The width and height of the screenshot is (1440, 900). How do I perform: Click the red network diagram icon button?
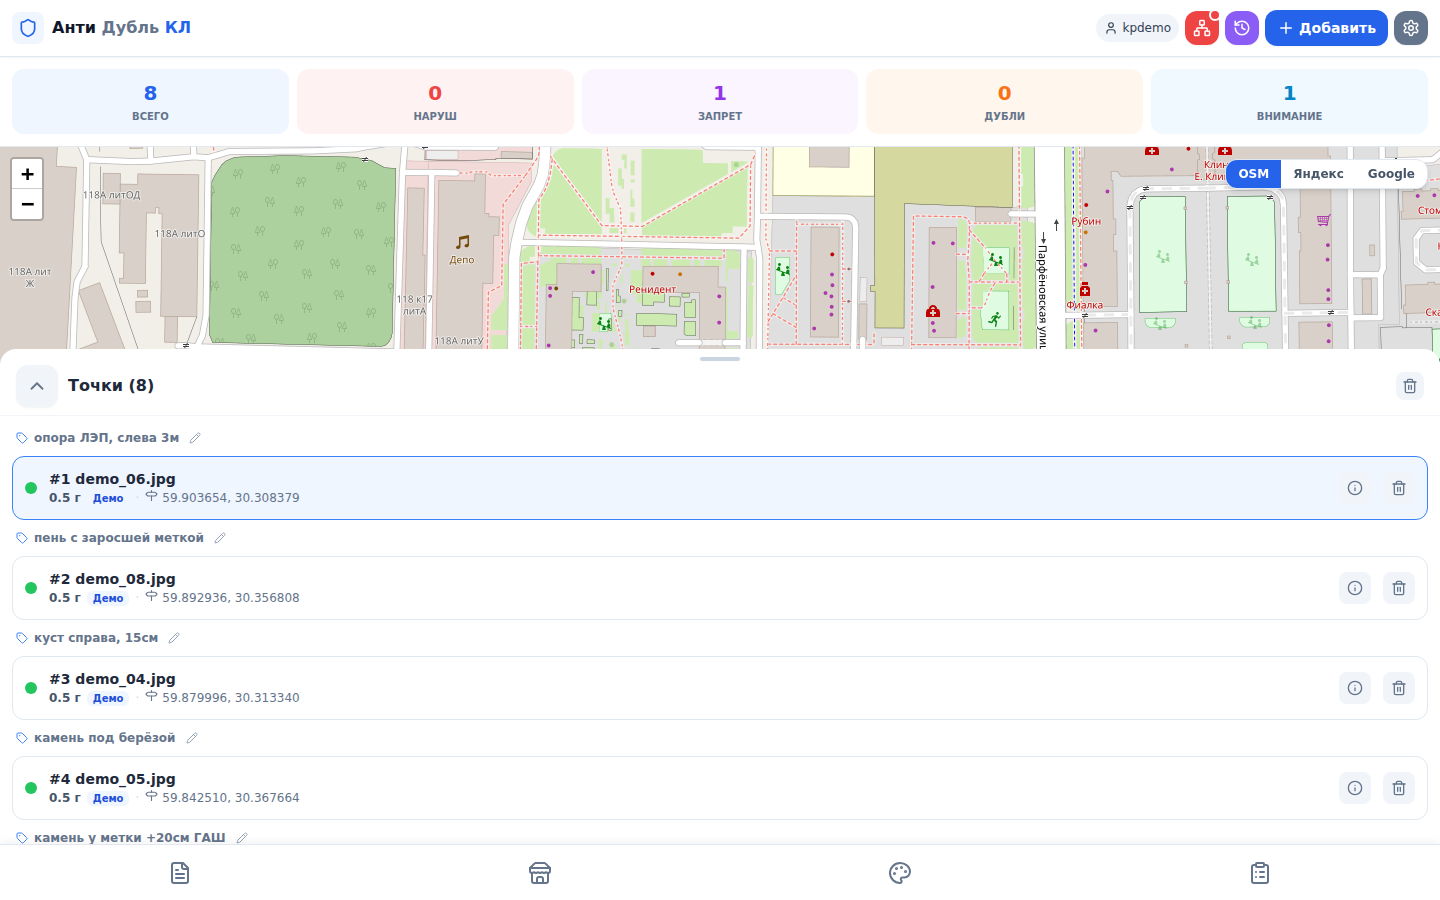click(x=1201, y=28)
